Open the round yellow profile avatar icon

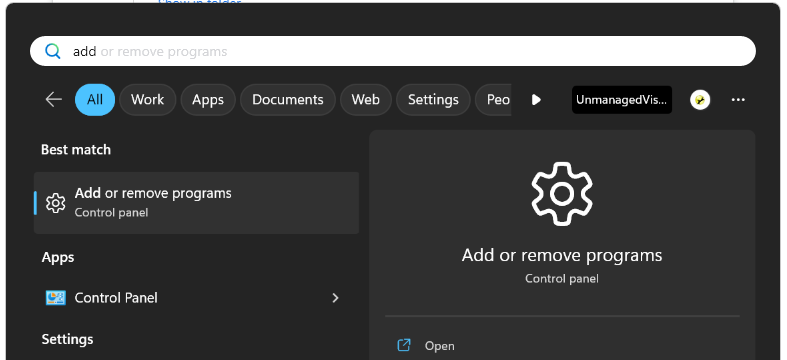(x=700, y=100)
